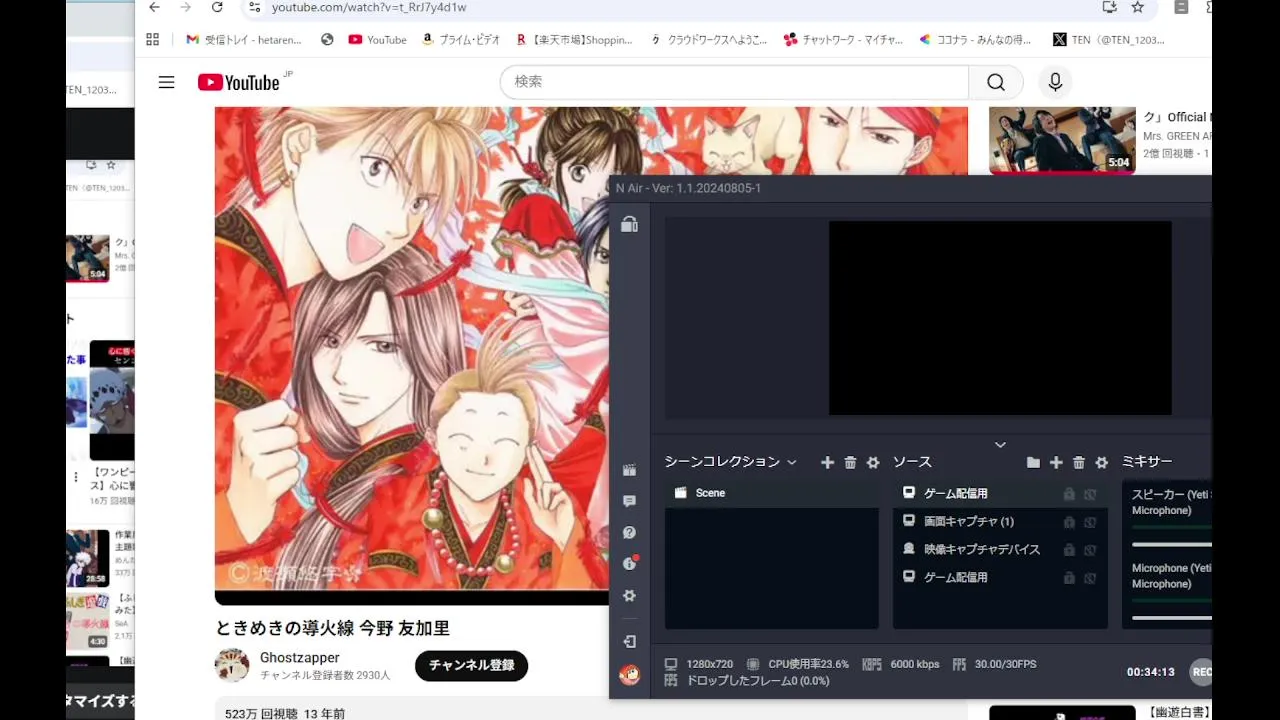Open the information icon with red notification dot
1280x720 pixels.
coord(629,564)
